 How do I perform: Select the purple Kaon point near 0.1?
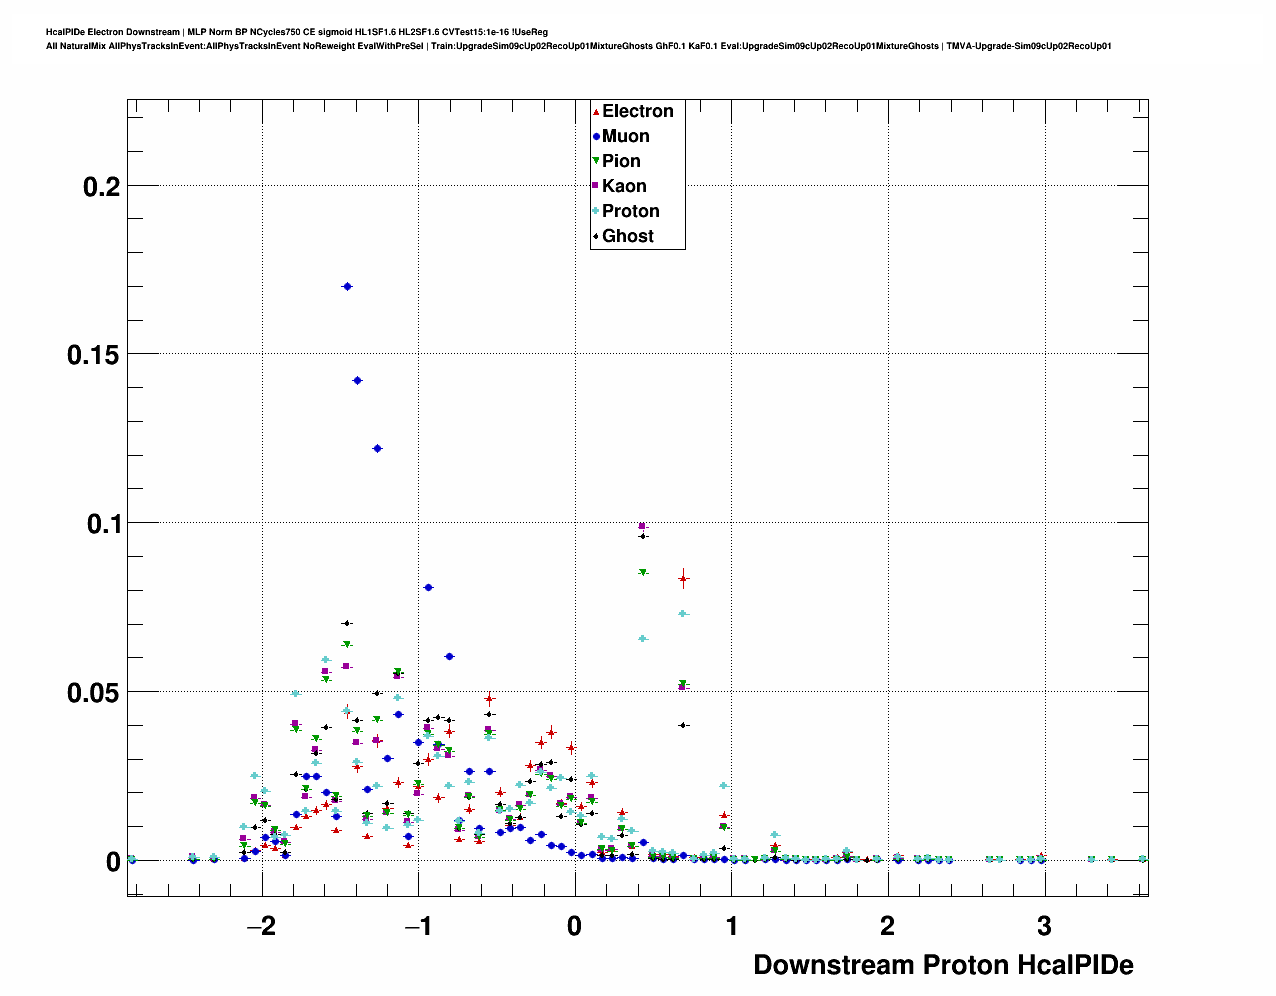642,526
